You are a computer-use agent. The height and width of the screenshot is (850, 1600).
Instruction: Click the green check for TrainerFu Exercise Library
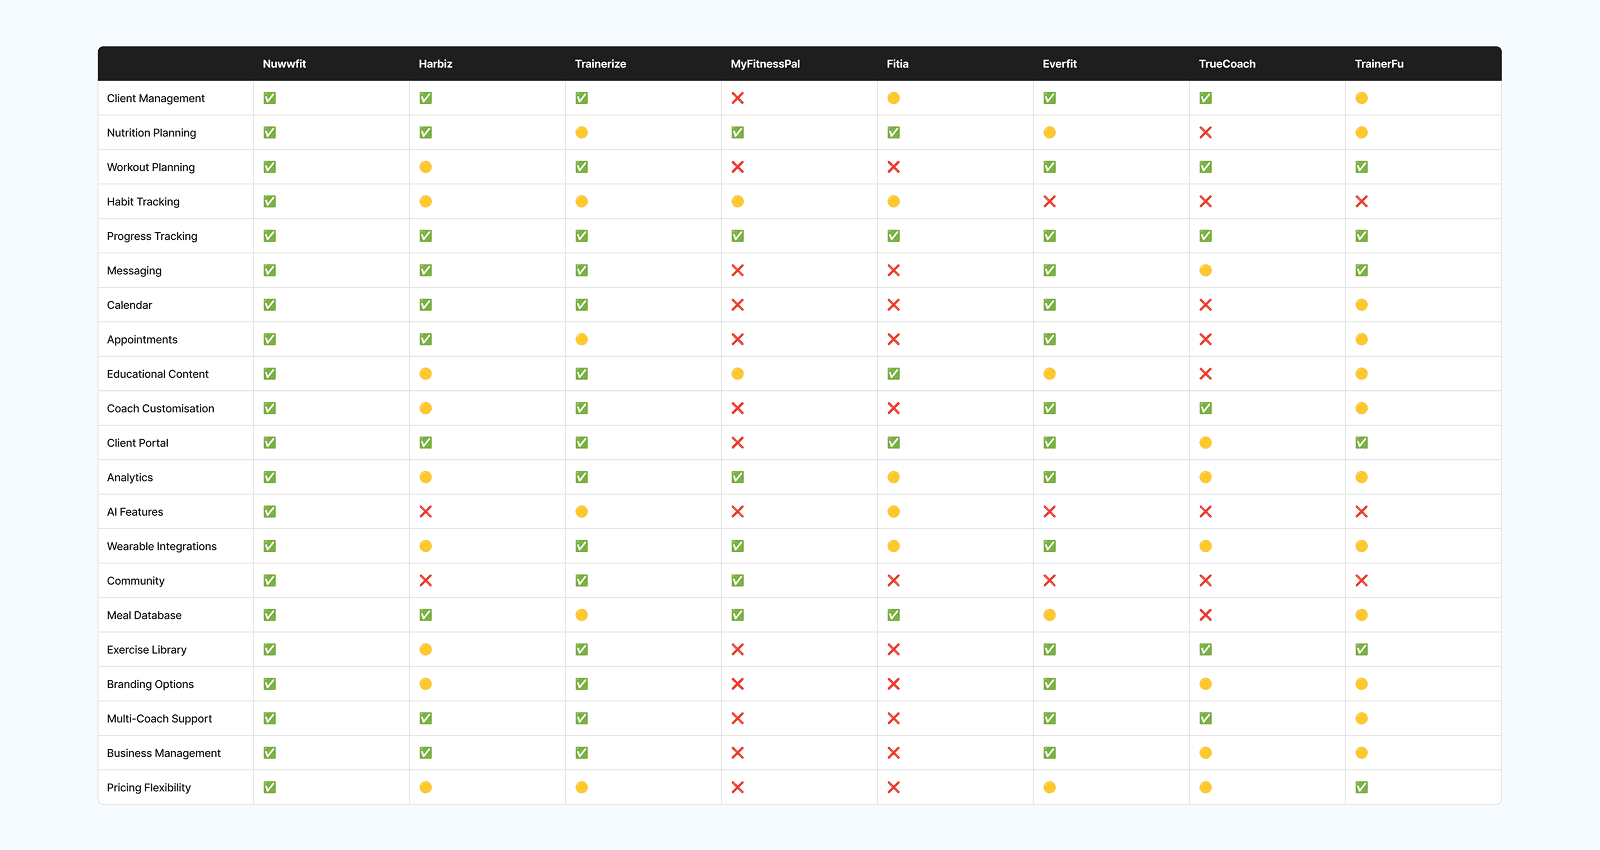click(x=1361, y=650)
